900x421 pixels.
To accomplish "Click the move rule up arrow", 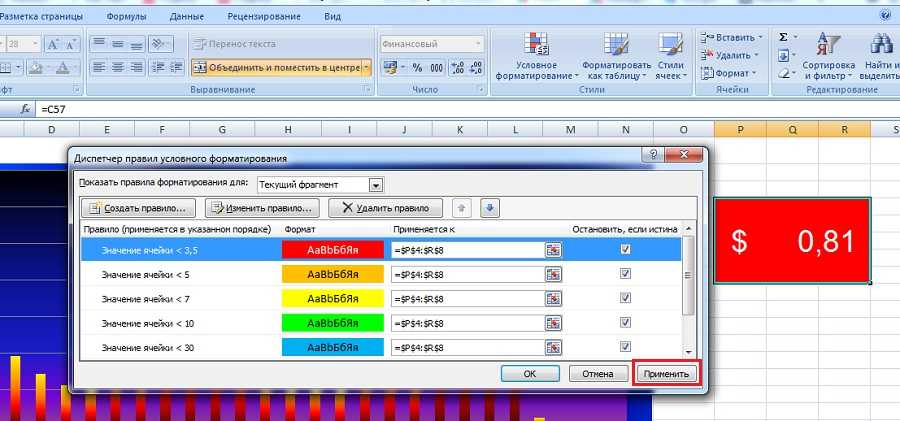I will coord(461,208).
